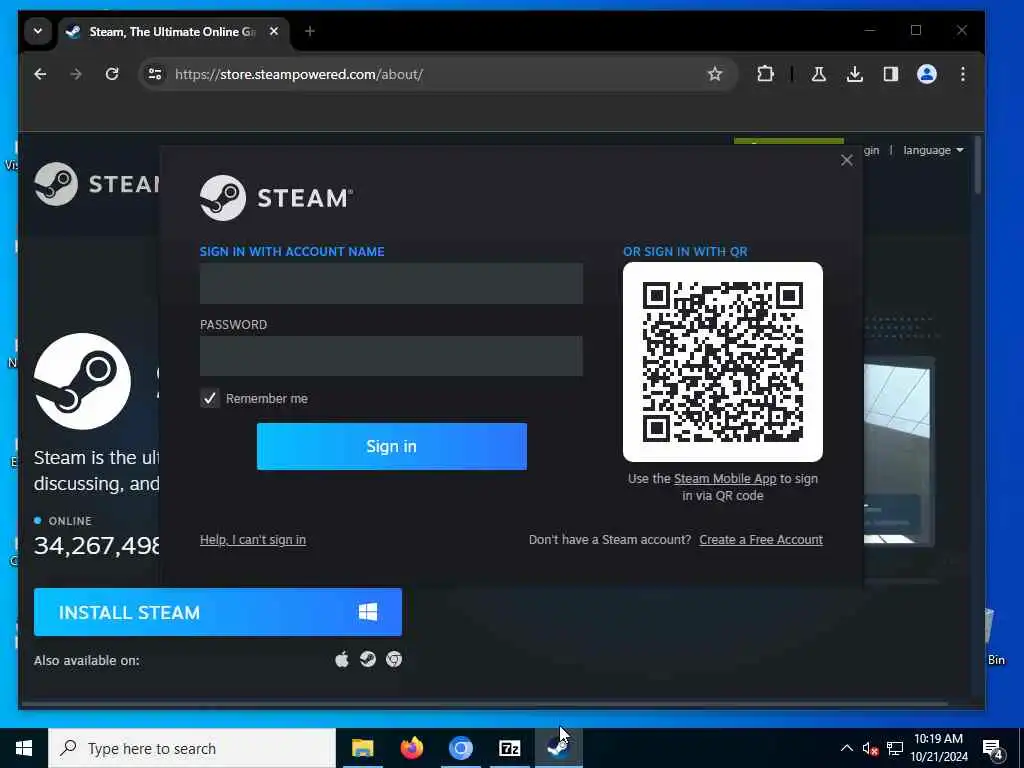1024x768 pixels.
Task: Choose the SteamOS download icon
Action: (x=368, y=660)
